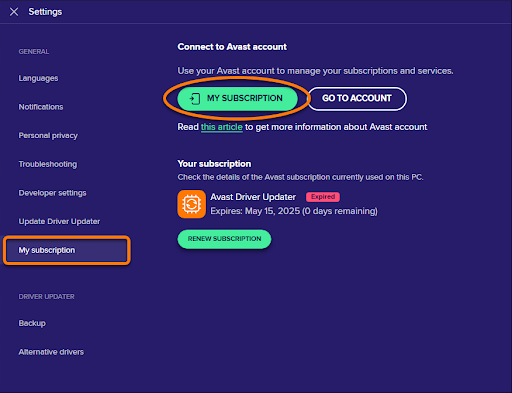Open Update Driver Updater section
The width and height of the screenshot is (512, 393).
click(x=59, y=222)
